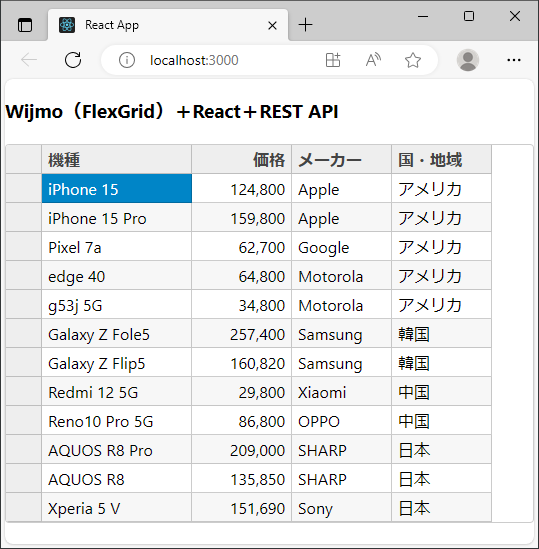Click the grid's top-left select-all corner cell
The width and height of the screenshot is (539, 549).
[x=24, y=159]
